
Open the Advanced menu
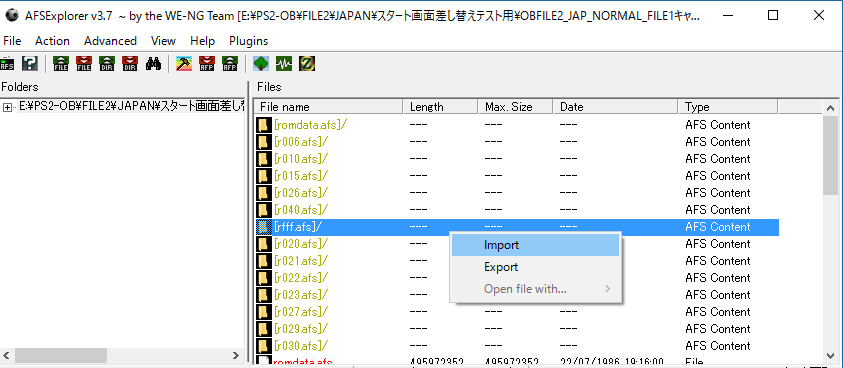click(110, 41)
